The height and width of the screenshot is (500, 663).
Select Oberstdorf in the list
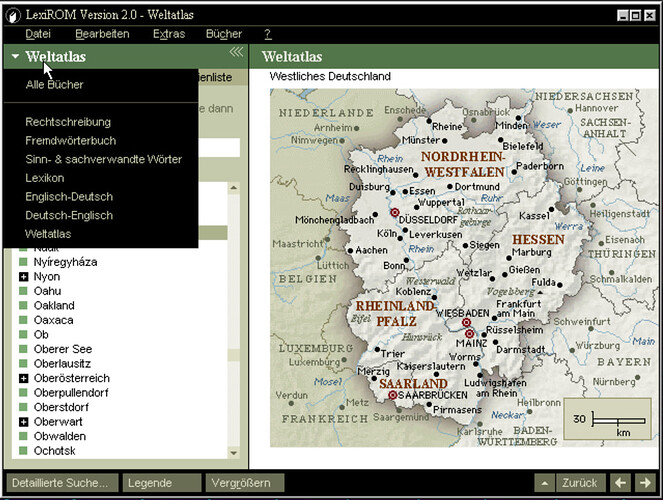[x=61, y=407]
